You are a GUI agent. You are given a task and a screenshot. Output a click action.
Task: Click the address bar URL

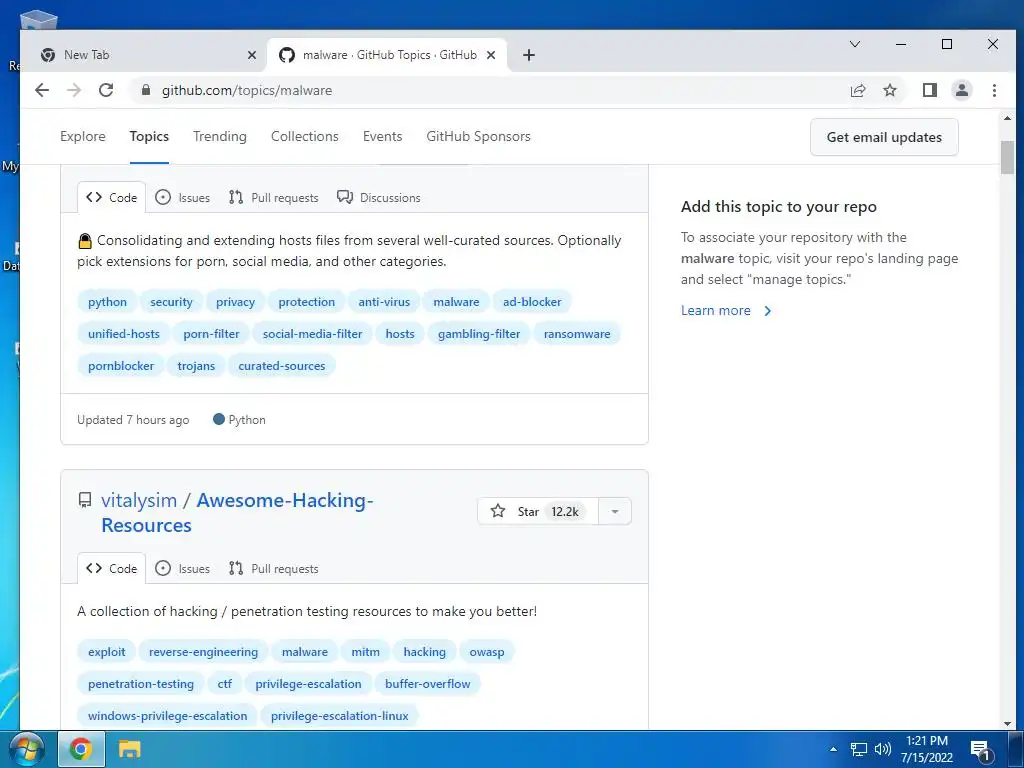[247, 90]
